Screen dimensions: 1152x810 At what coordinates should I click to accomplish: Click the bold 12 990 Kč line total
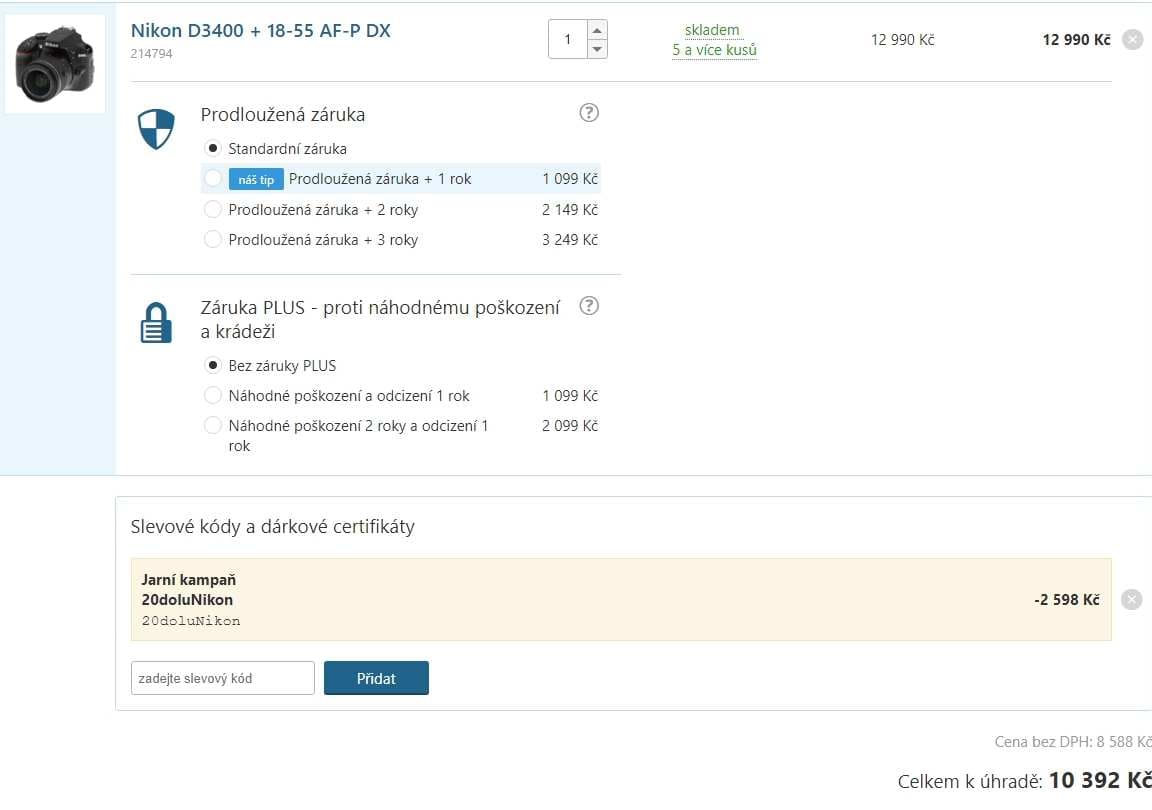coord(1076,40)
